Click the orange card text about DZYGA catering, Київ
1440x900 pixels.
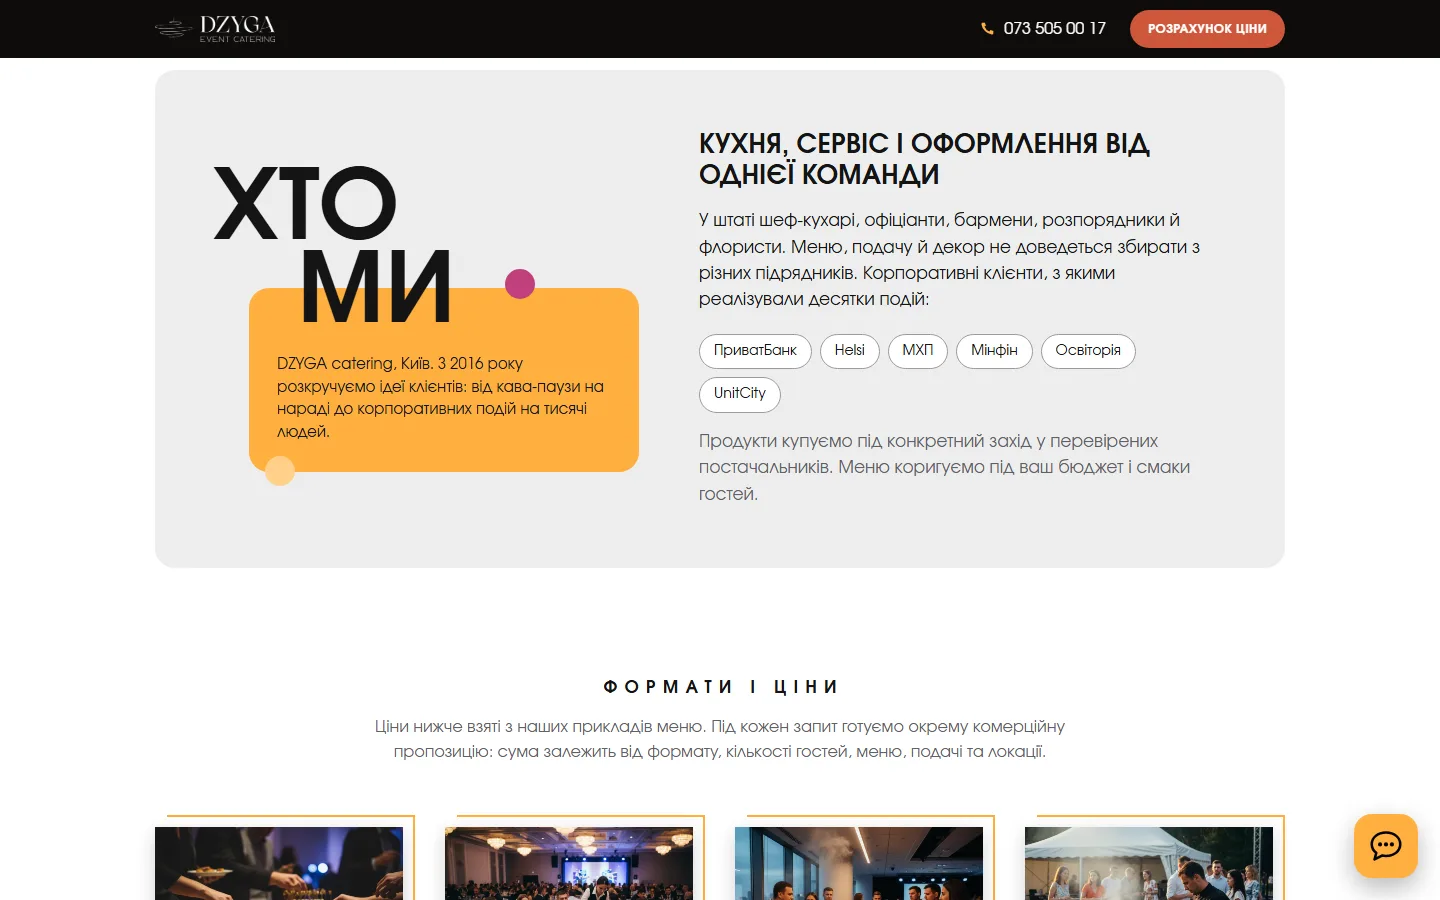441,397
